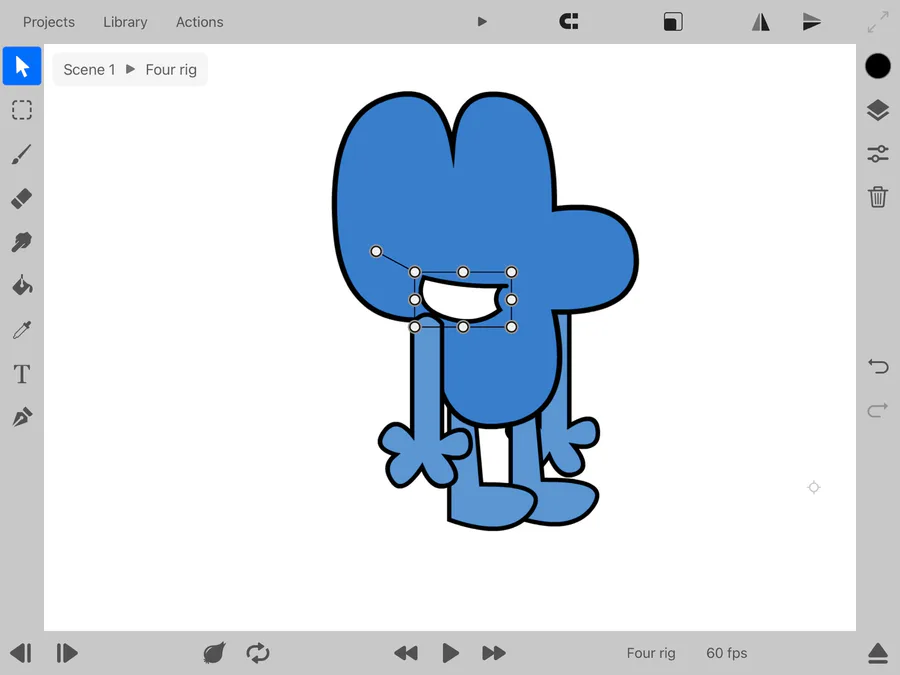
Task: Go back to Scene 1 breadcrumb
Action: (89, 69)
